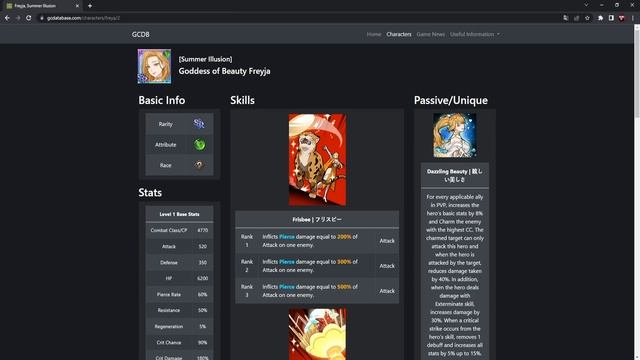
Task: Bookmark this page with star icon
Action: tap(587, 18)
